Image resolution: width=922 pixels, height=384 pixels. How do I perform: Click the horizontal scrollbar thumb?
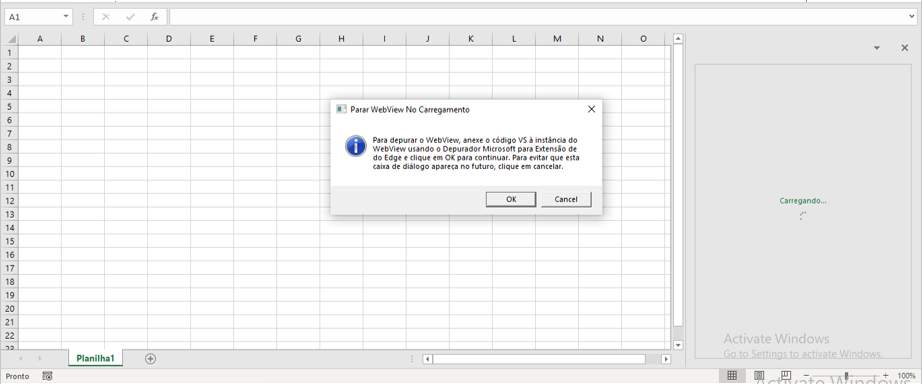539,359
